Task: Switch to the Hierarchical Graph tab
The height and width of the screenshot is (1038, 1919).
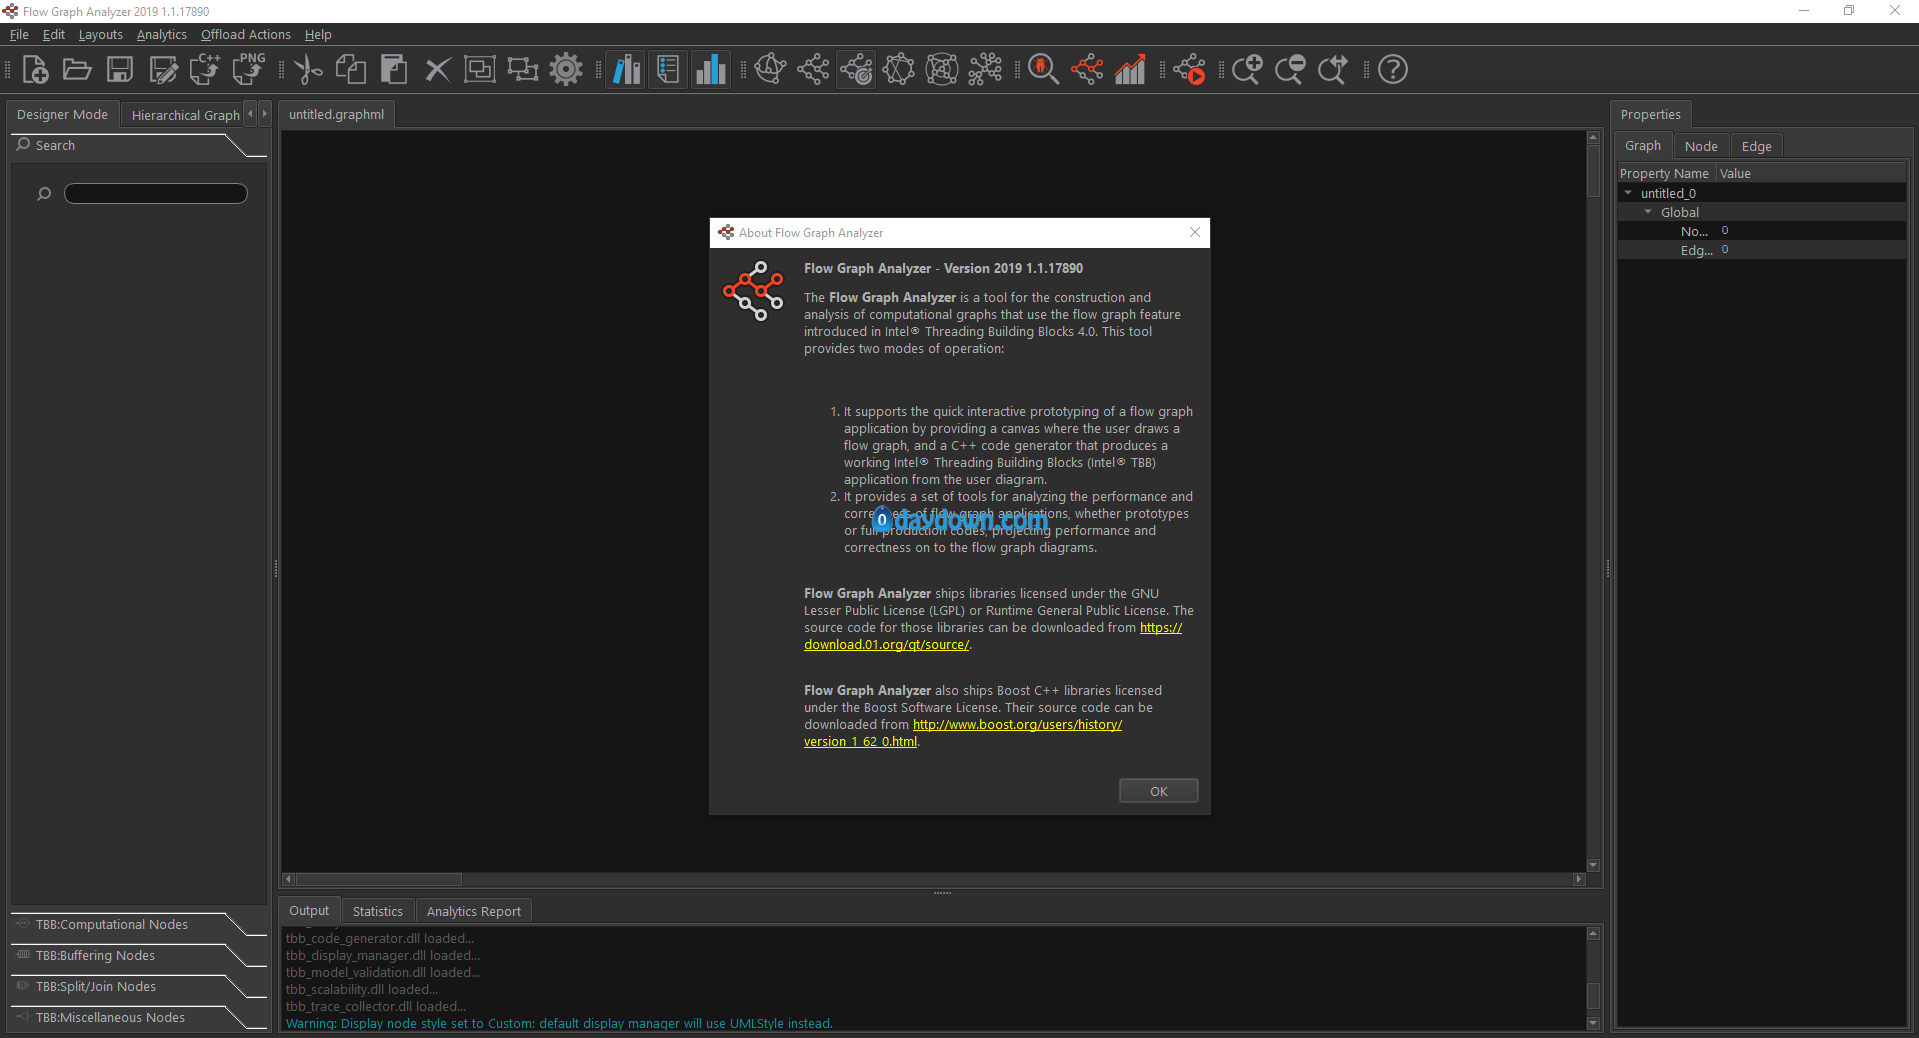Action: click(185, 115)
